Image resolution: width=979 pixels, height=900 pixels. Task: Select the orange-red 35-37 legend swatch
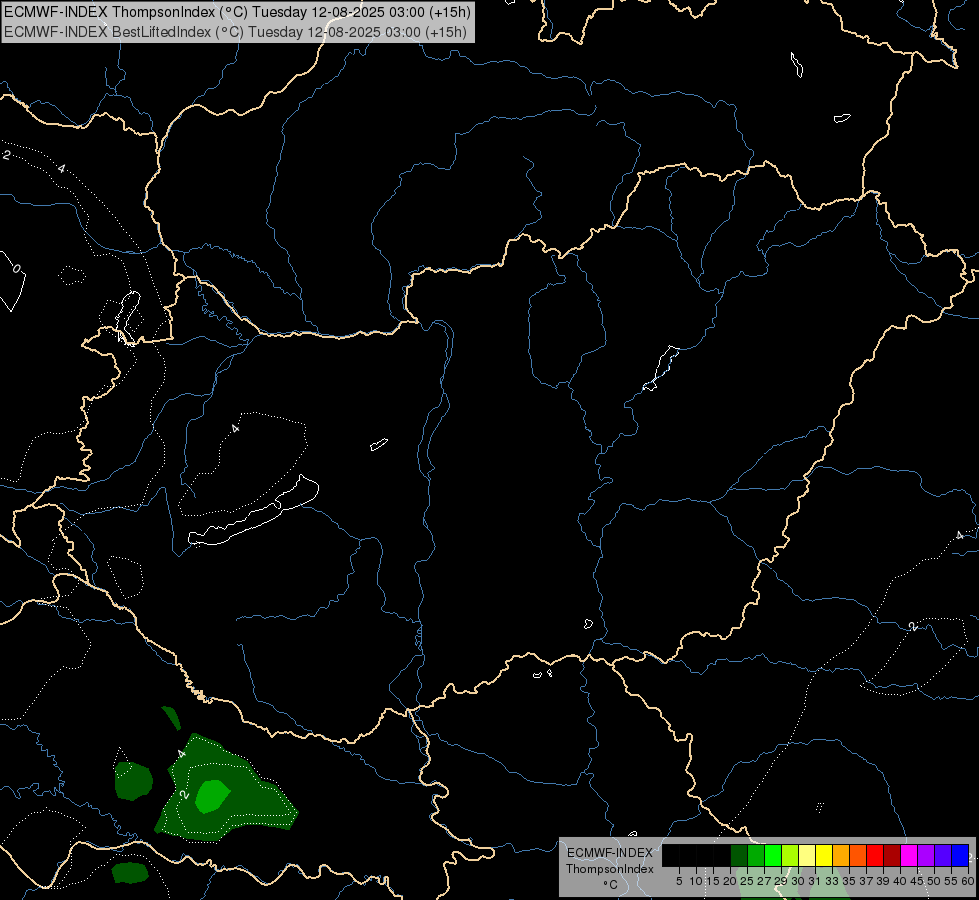click(x=858, y=855)
